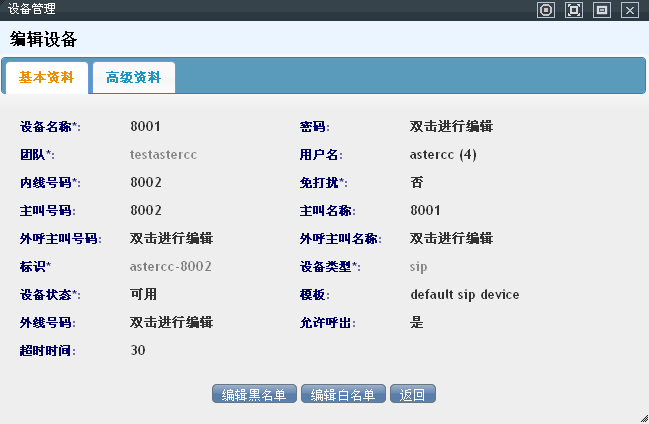Click the octagon stop icon in title bar
Screen dimensions: 649x424
point(546,10)
